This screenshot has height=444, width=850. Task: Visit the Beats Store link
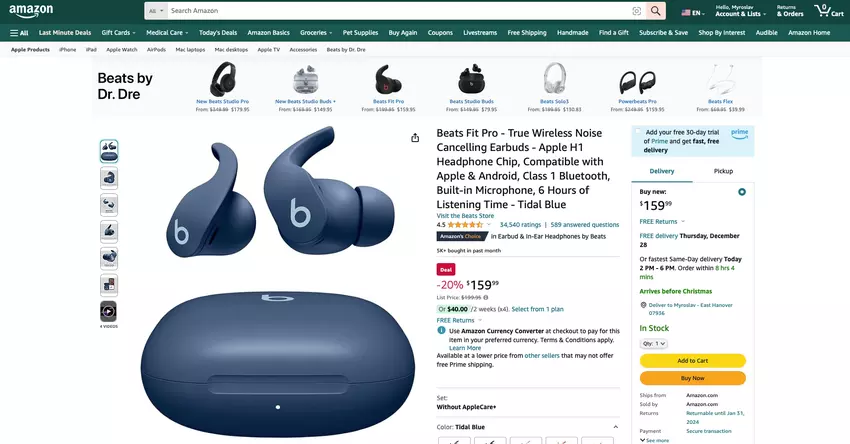pyautogui.click(x=465, y=216)
